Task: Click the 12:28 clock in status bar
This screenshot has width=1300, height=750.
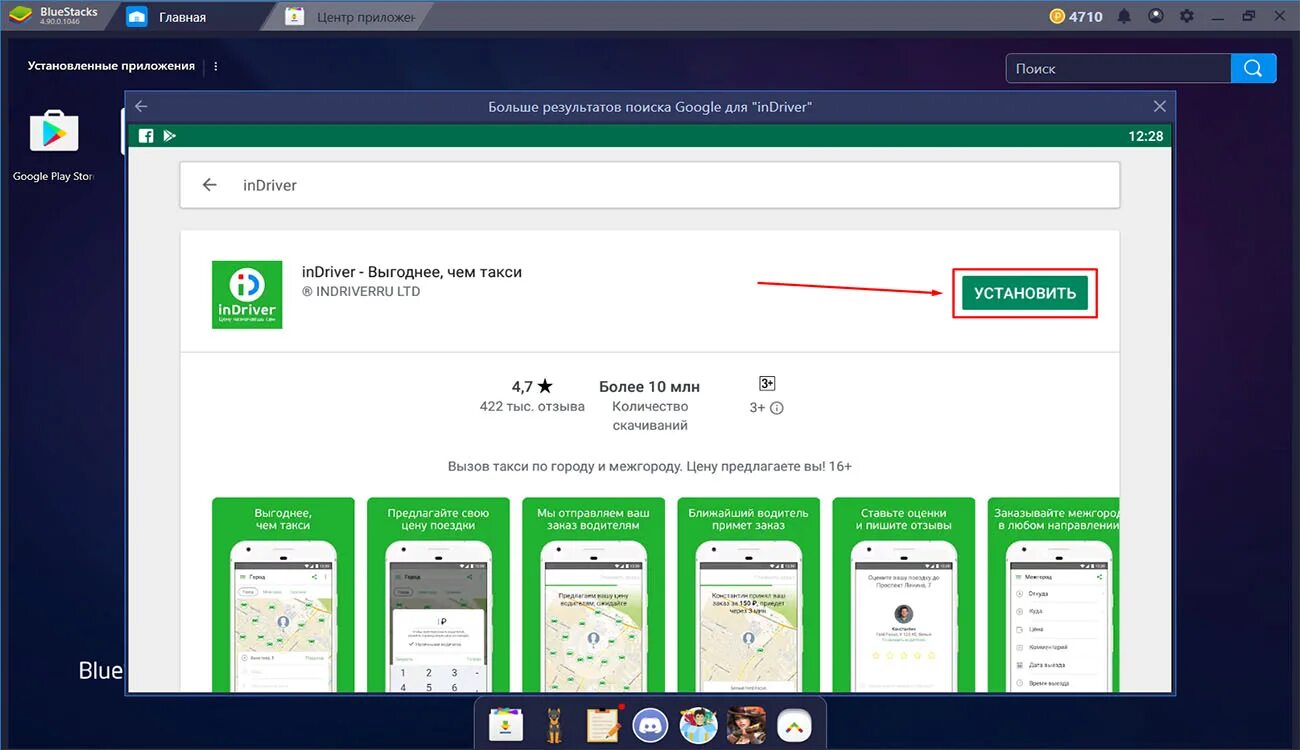Action: click(1146, 136)
